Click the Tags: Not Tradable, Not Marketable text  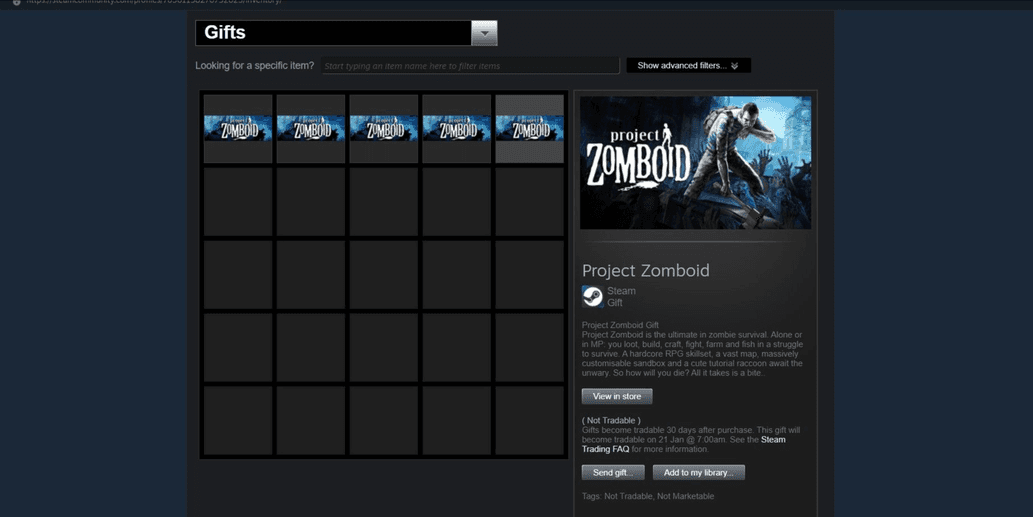coord(648,496)
